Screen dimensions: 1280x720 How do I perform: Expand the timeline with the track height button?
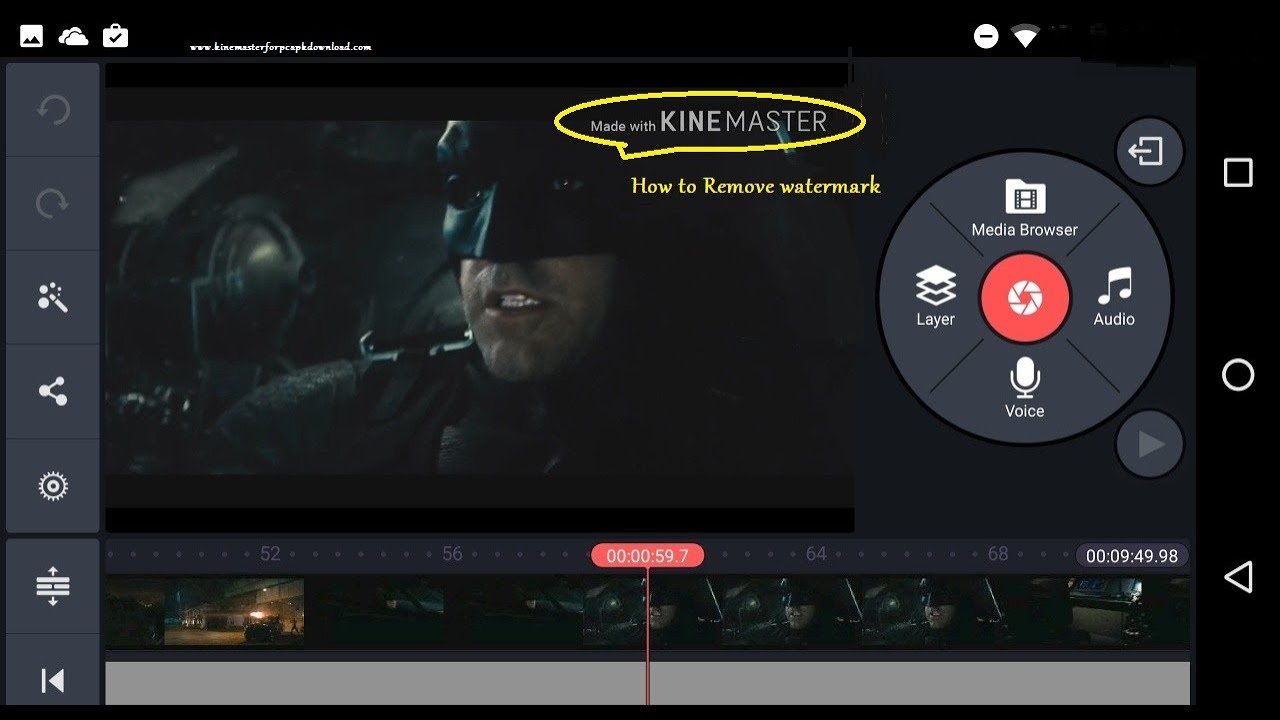[53, 586]
